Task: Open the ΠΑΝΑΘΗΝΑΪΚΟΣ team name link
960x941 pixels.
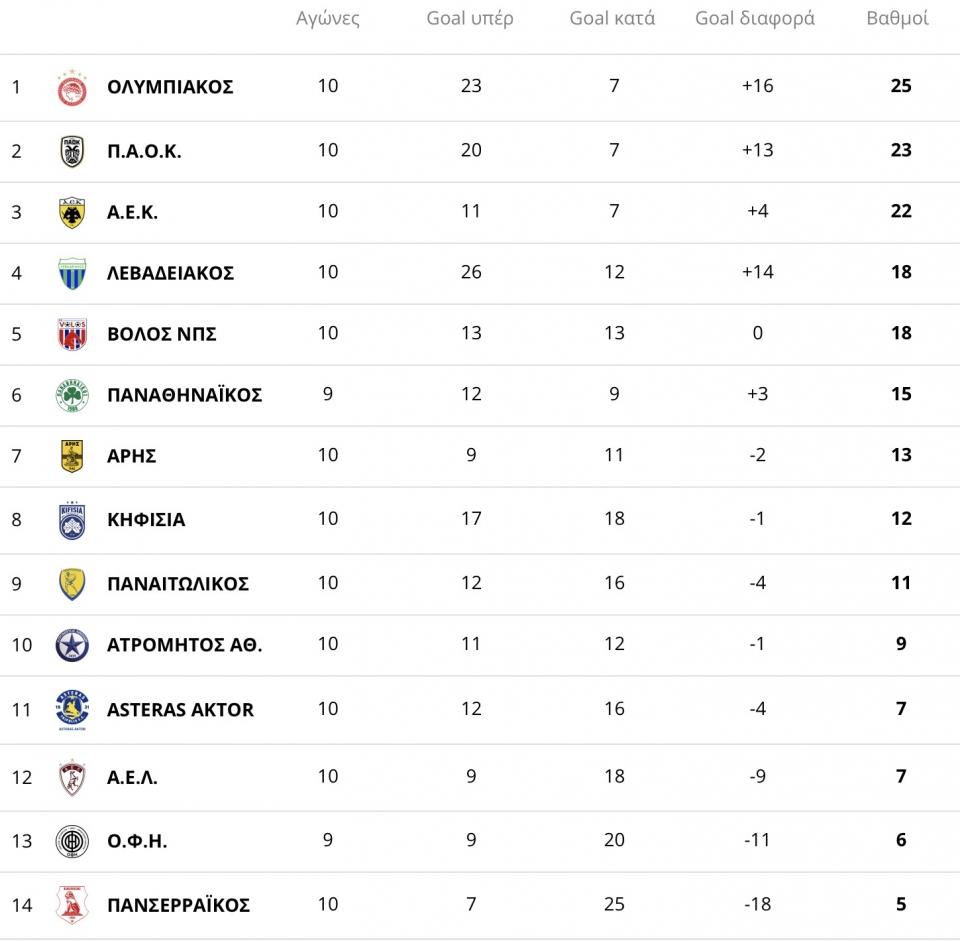Action: coord(184,395)
